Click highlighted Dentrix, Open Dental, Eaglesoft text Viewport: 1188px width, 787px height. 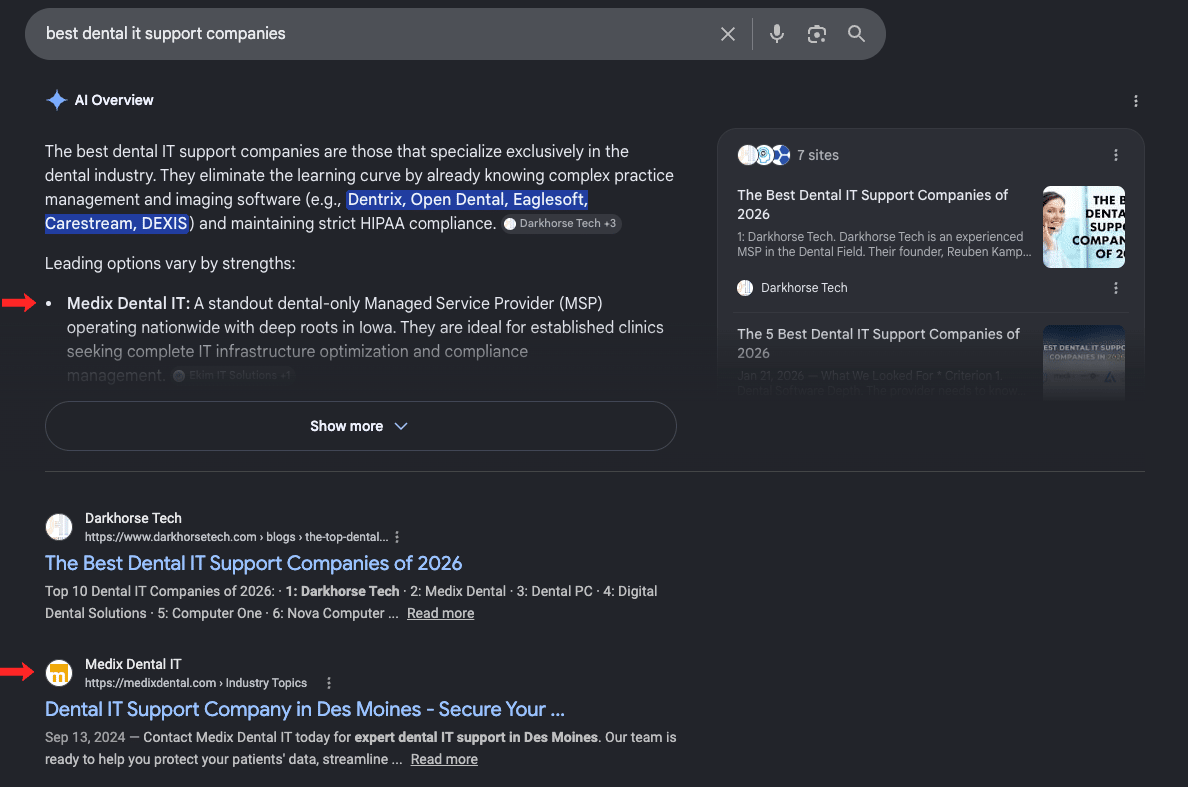tap(467, 199)
